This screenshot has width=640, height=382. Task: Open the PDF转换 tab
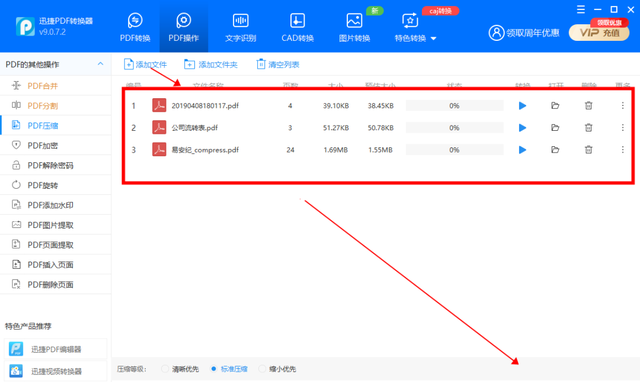[x=135, y=28]
